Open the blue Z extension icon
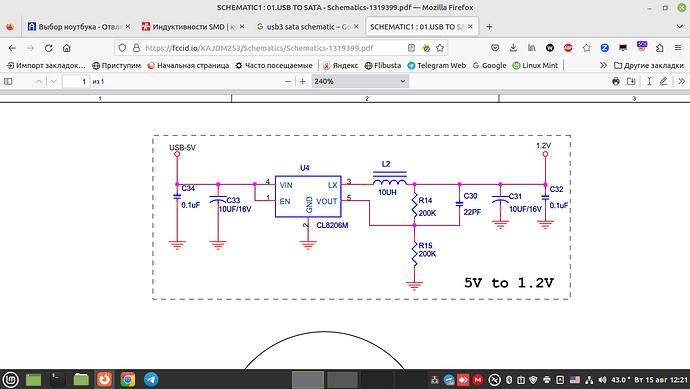Image resolution: width=690 pixels, height=389 pixels. [x=605, y=48]
